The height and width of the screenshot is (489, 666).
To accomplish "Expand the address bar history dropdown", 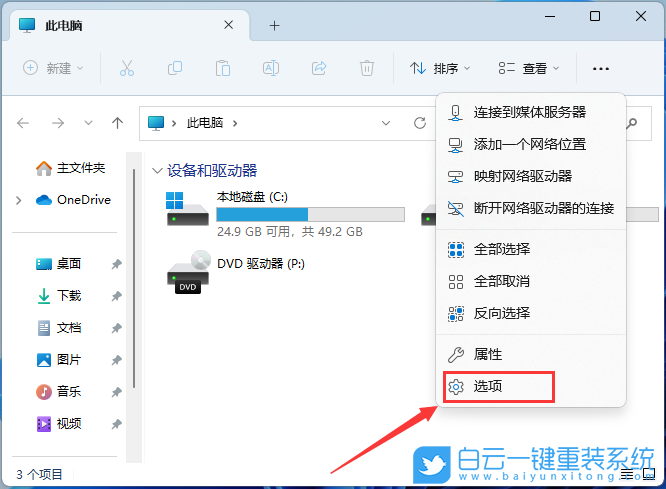I will [386, 123].
